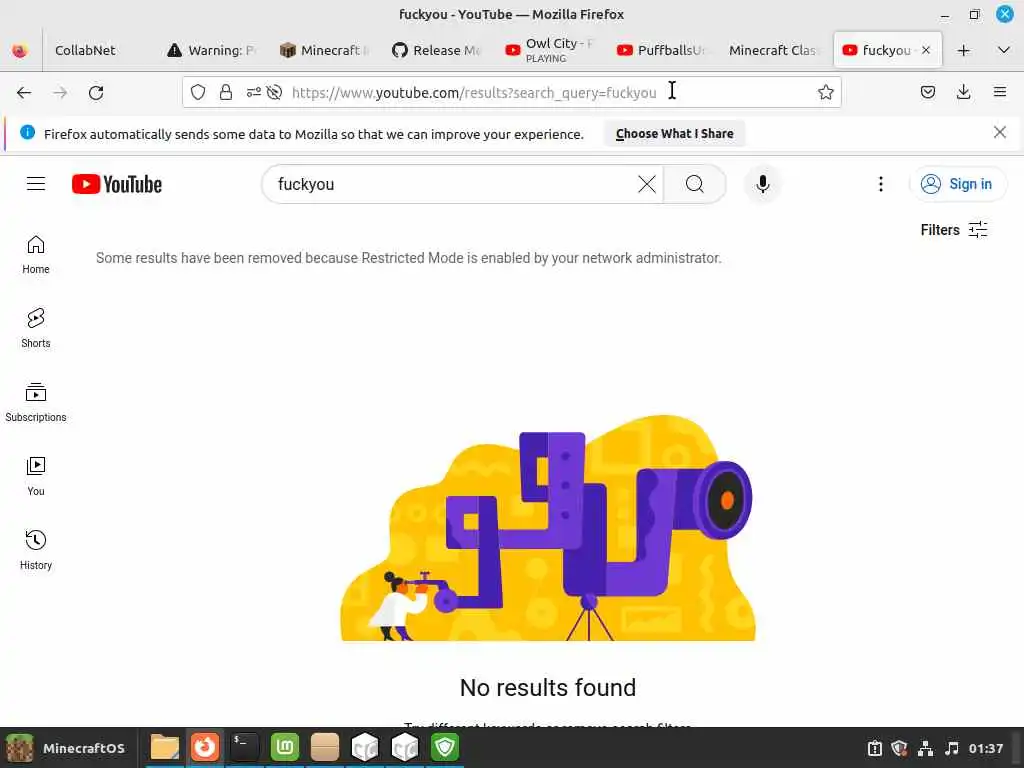1024x768 pixels.
Task: Open the search Filters panel
Action: pos(954,230)
